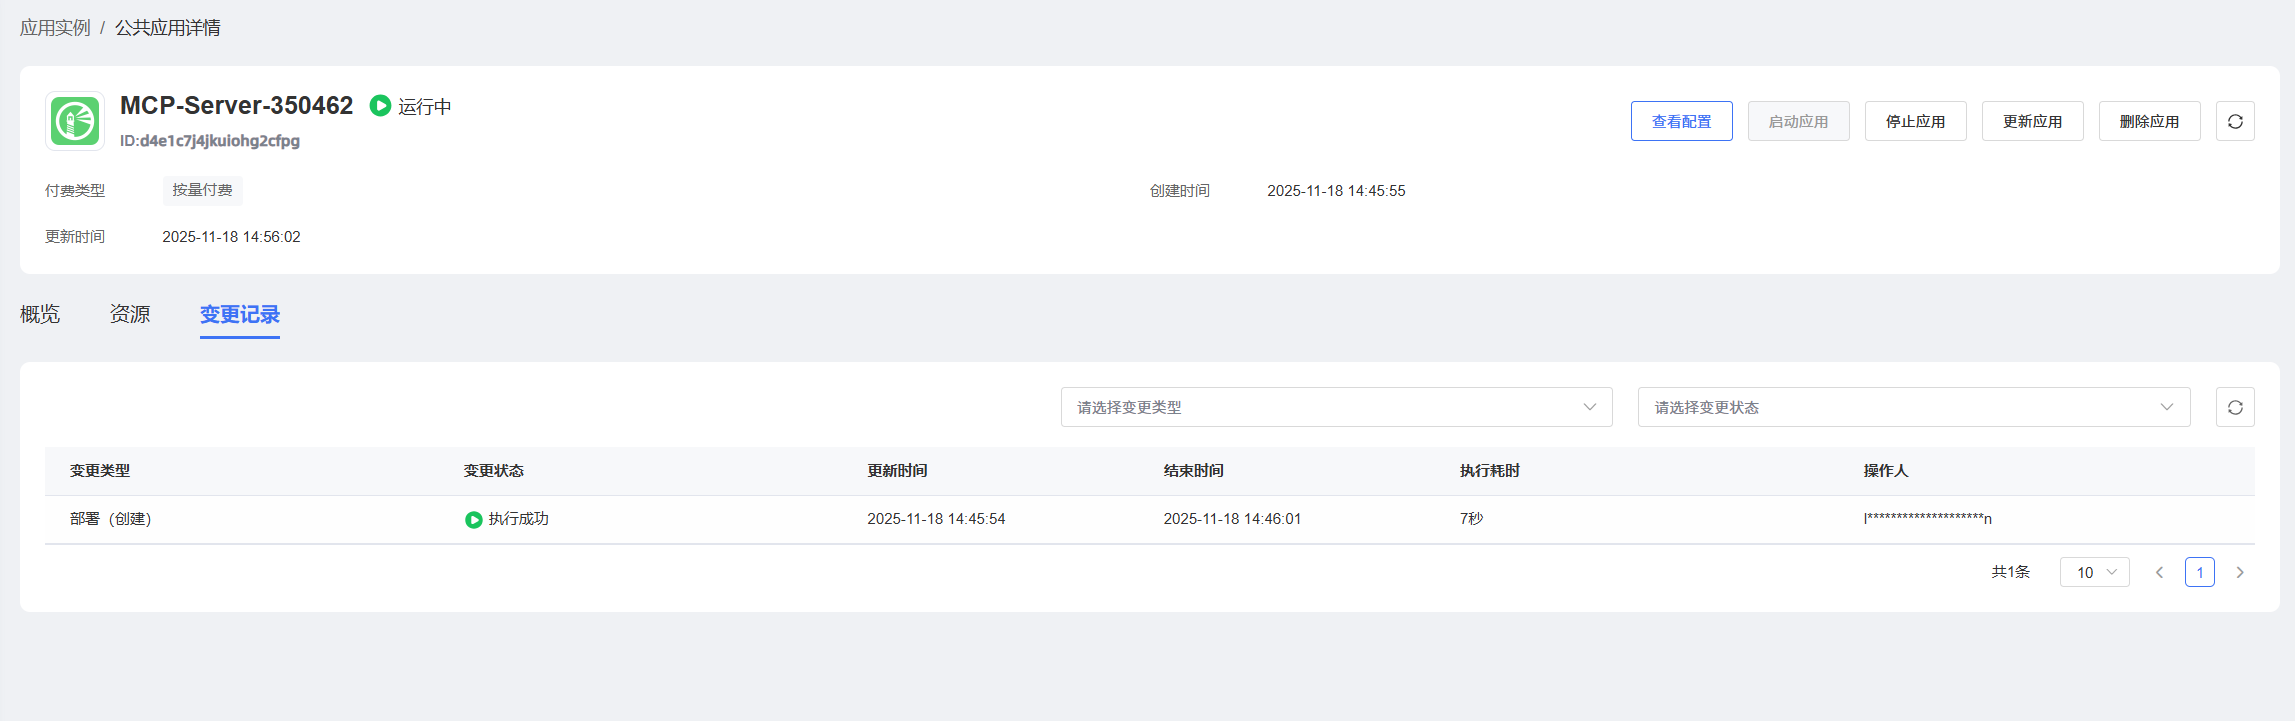The width and height of the screenshot is (2295, 721).
Task: Click the 更新应用 button
Action: pos(2033,121)
